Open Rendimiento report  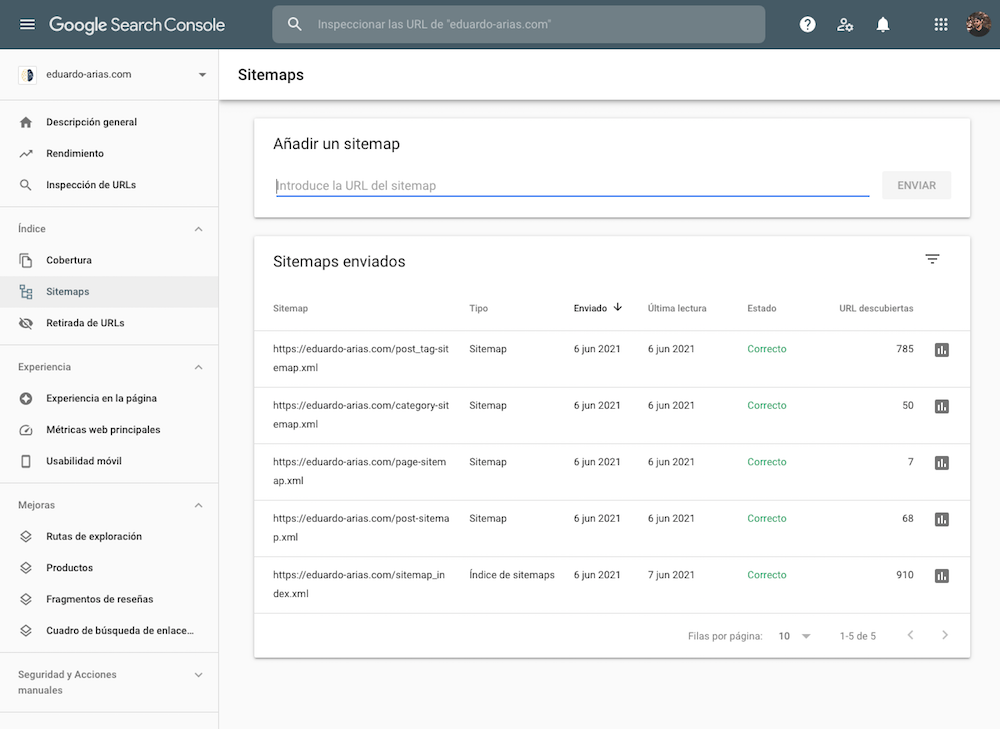[x=109, y=153]
